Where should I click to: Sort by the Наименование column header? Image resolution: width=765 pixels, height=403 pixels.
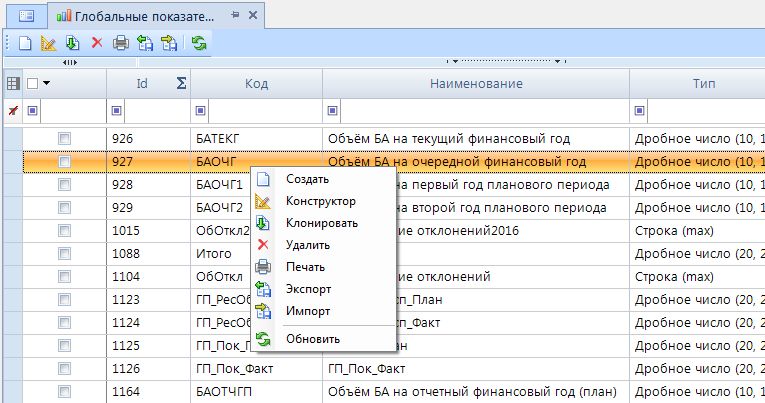(476, 84)
